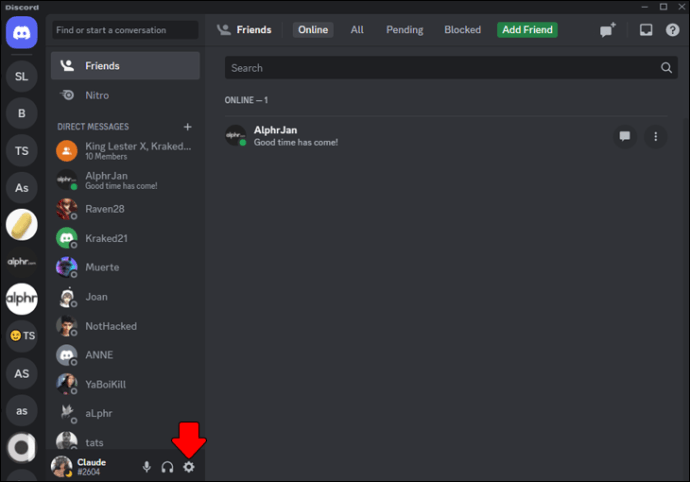Open Kraked21 direct message

point(125,238)
